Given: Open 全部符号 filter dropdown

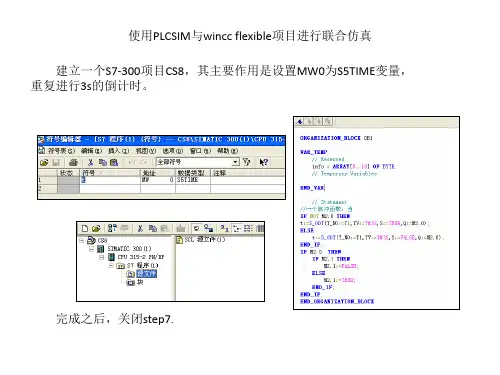Looking at the screenshot, I should point(236,162).
